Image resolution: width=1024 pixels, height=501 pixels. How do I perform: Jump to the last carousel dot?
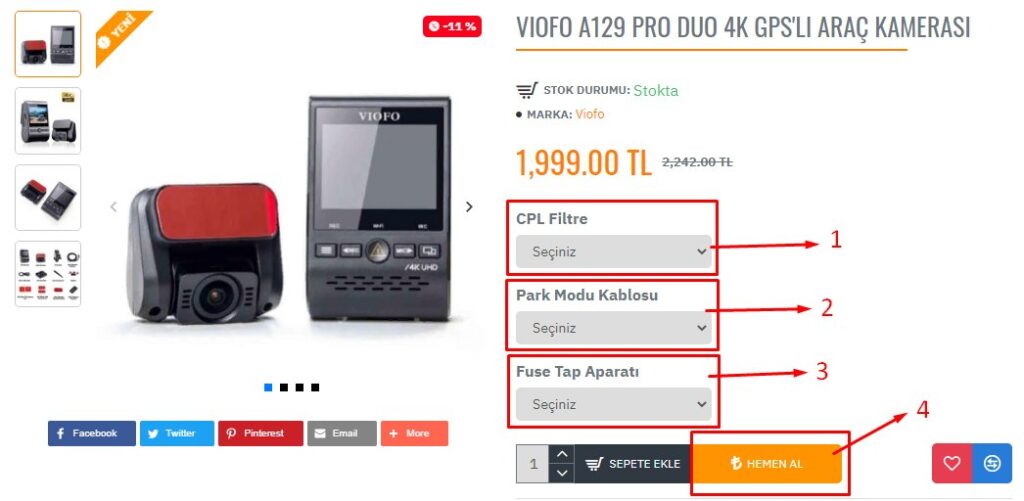coord(315,387)
